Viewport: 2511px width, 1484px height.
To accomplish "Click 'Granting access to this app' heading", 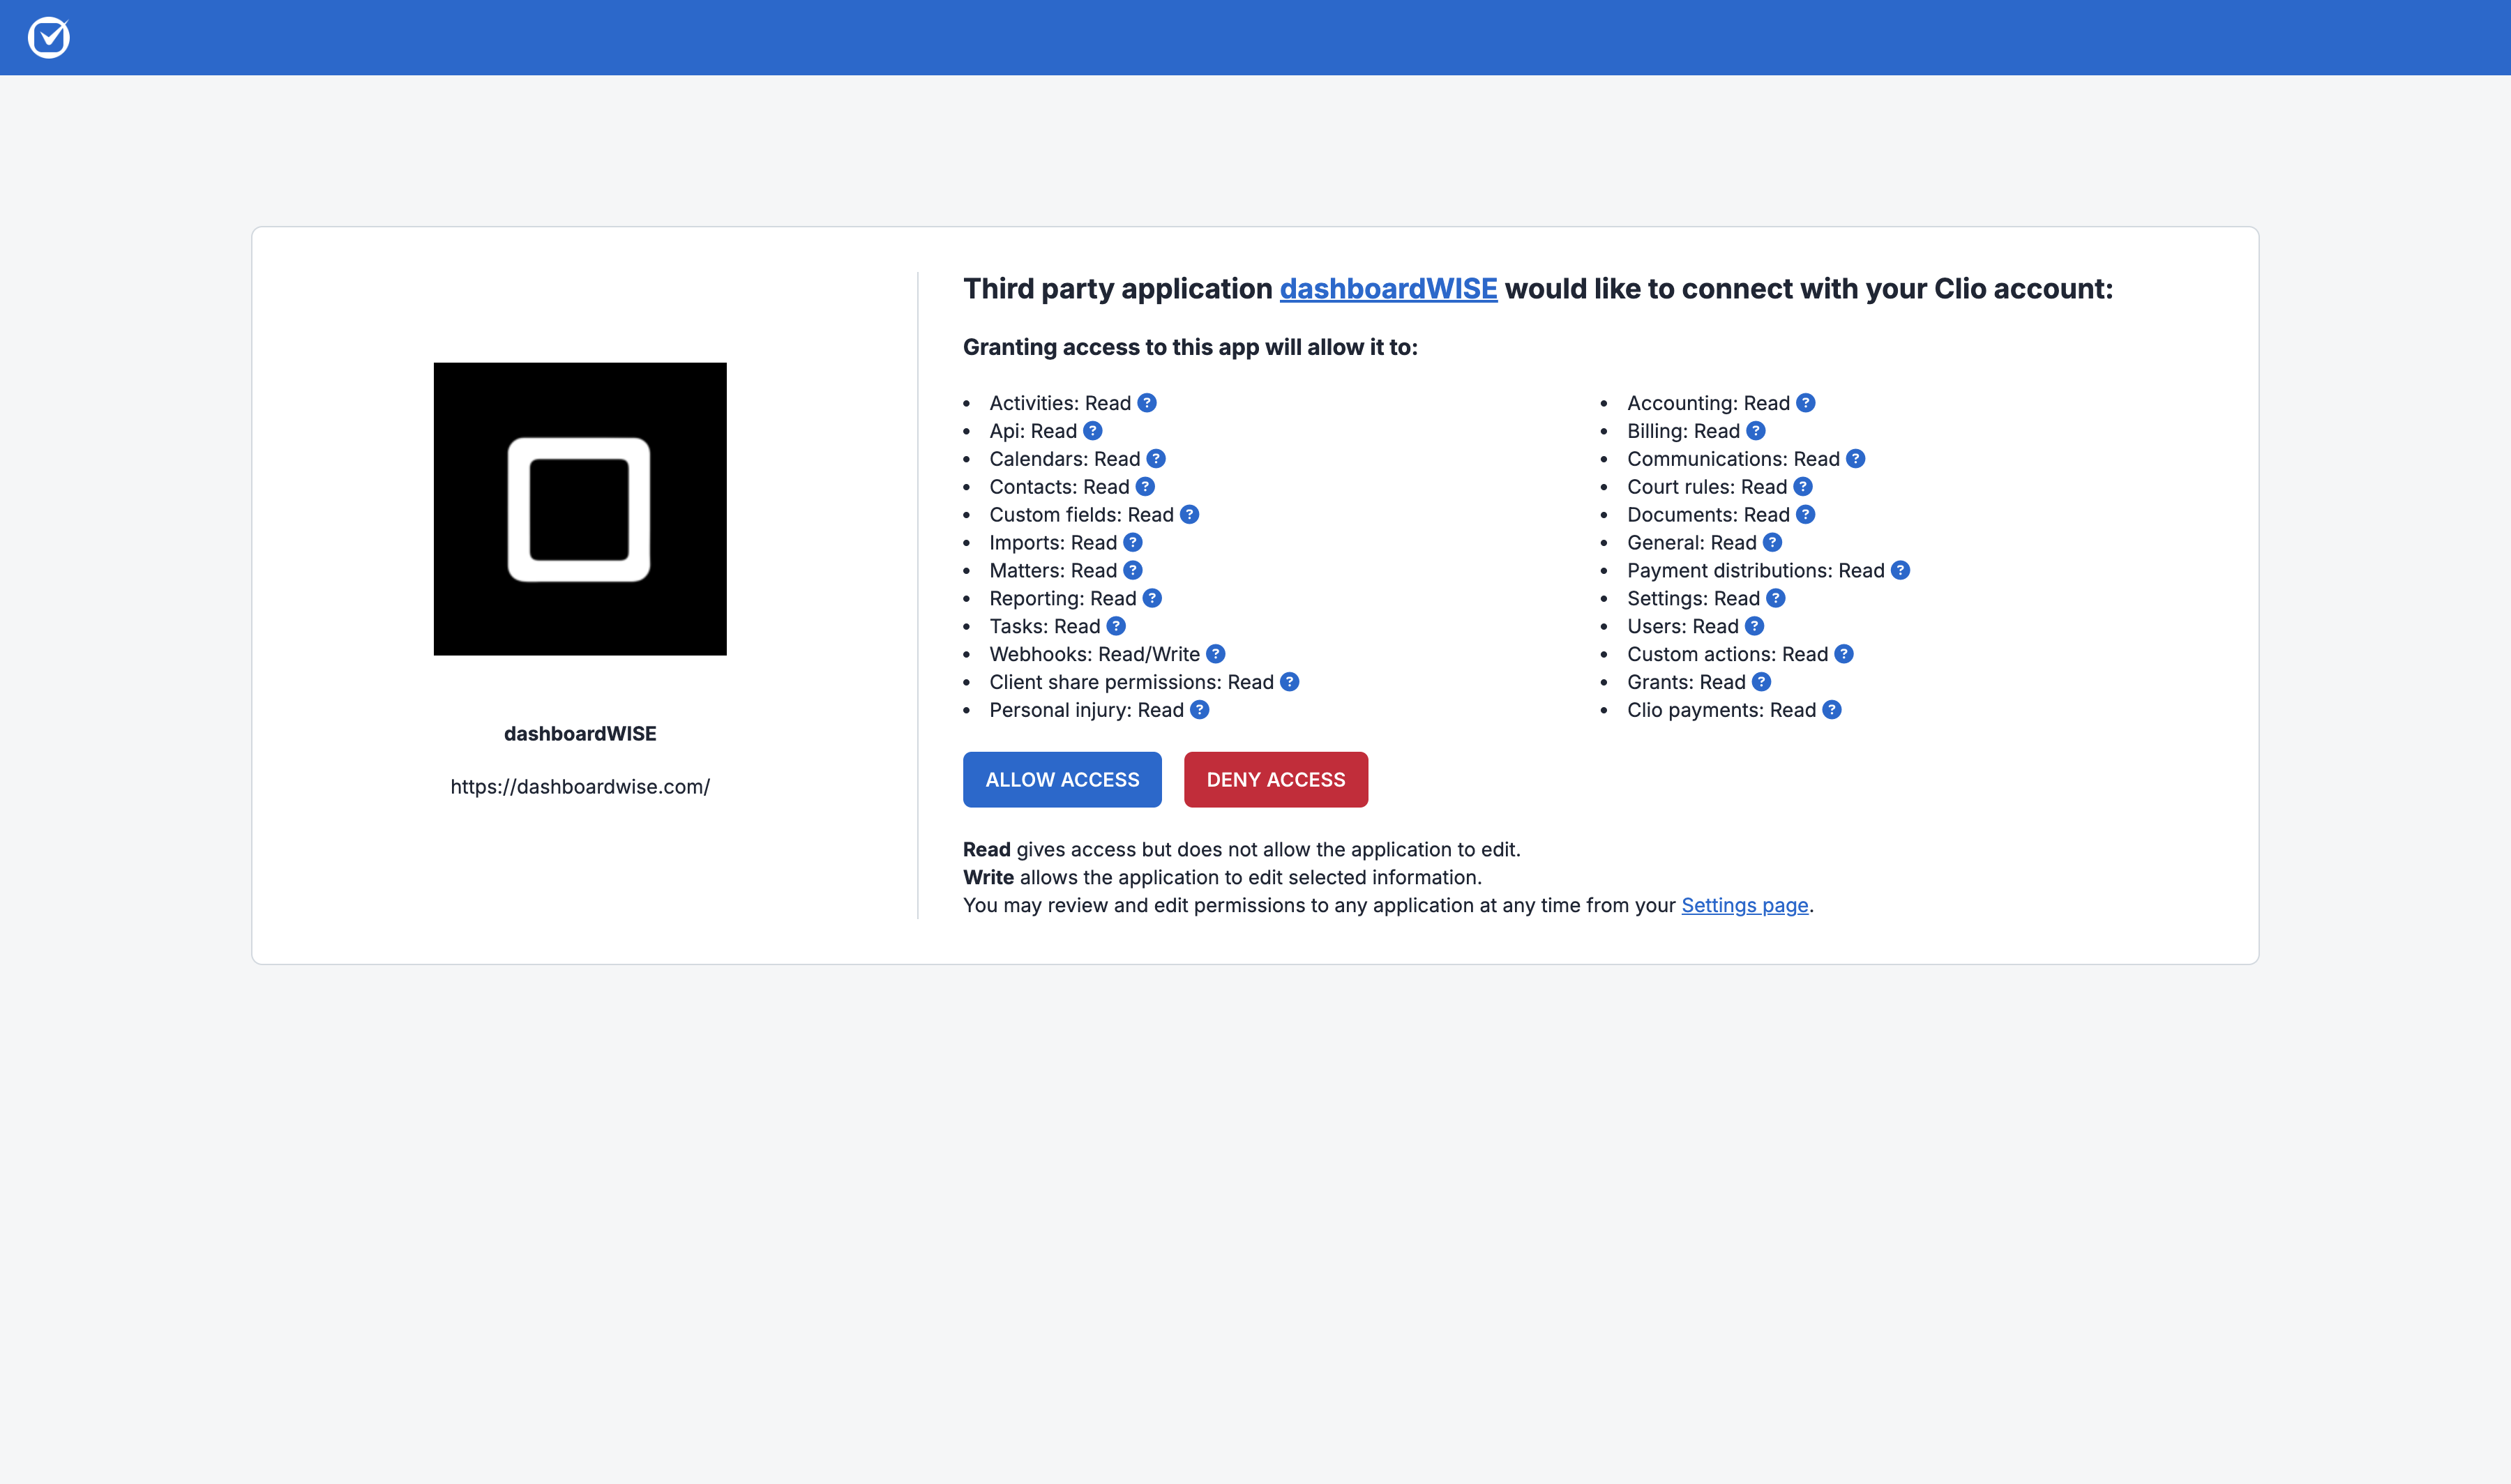I will point(1190,347).
